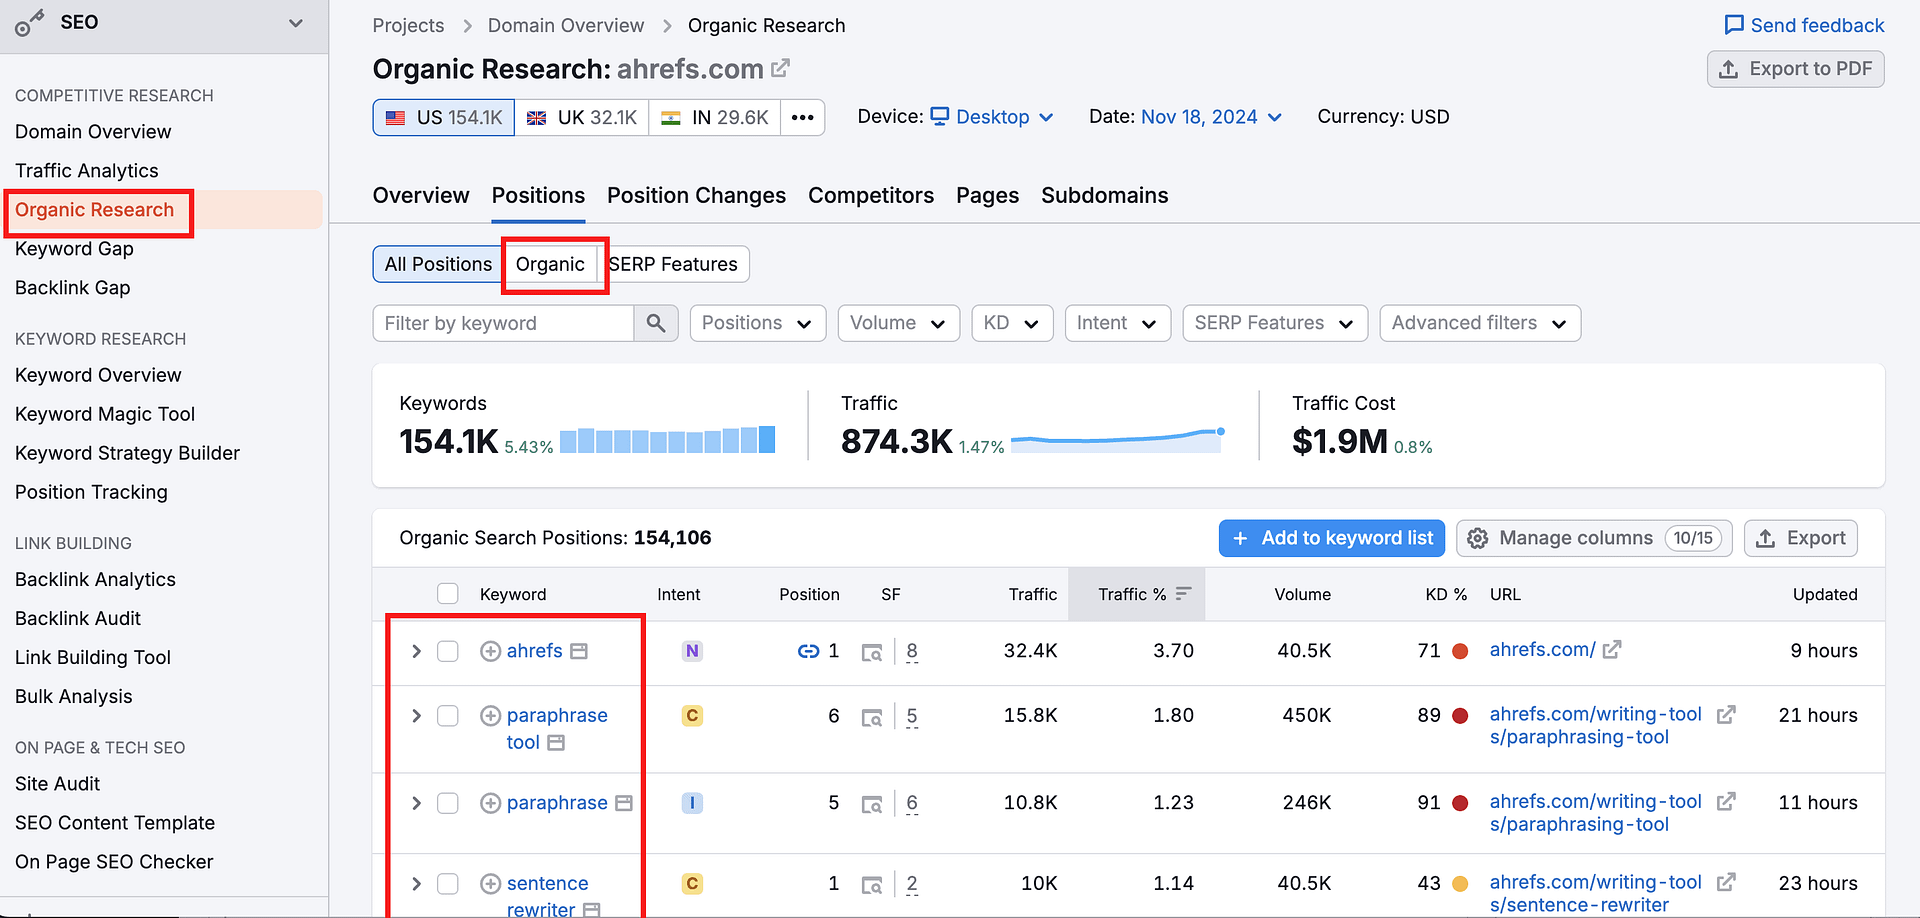
Task: Click the Export to PDF button
Action: (x=1795, y=69)
